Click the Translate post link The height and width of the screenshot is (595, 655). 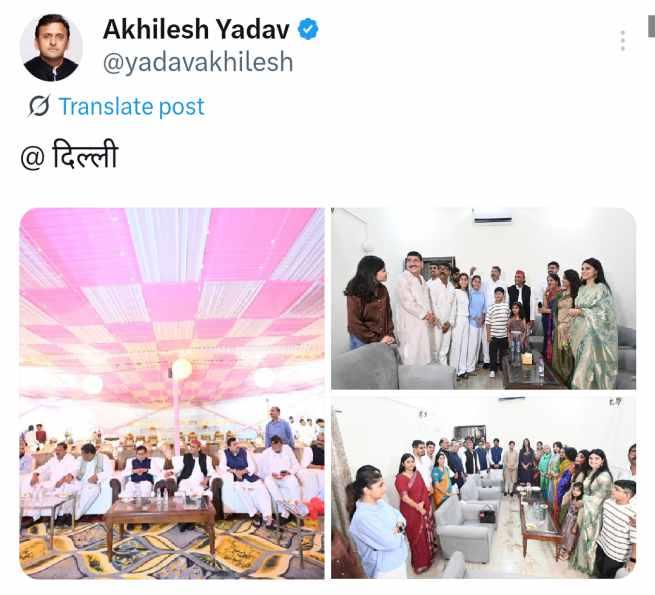coord(132,106)
